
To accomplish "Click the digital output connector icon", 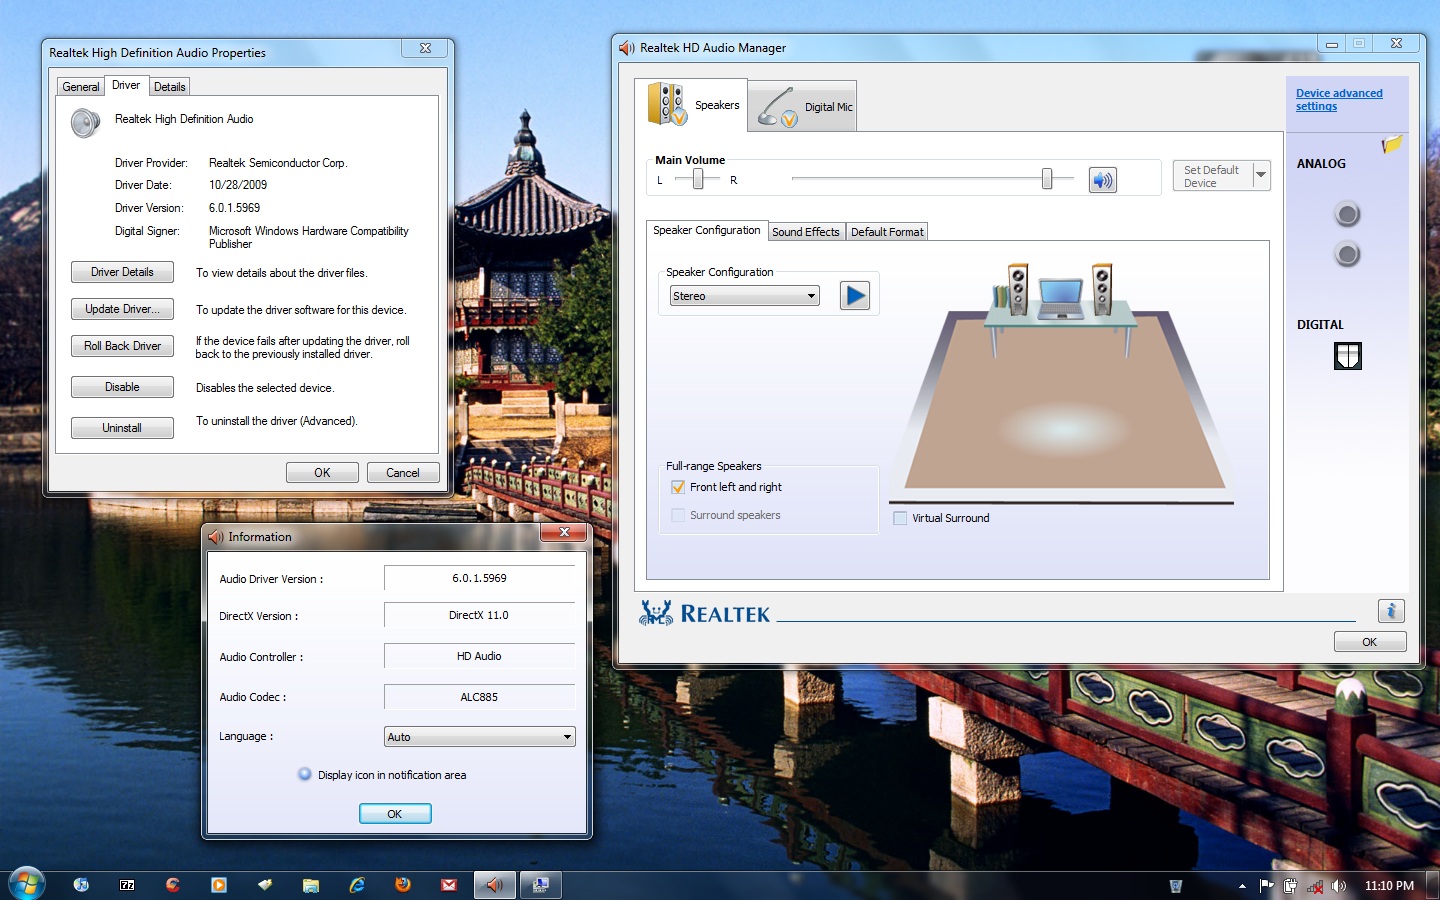I will pos(1348,356).
